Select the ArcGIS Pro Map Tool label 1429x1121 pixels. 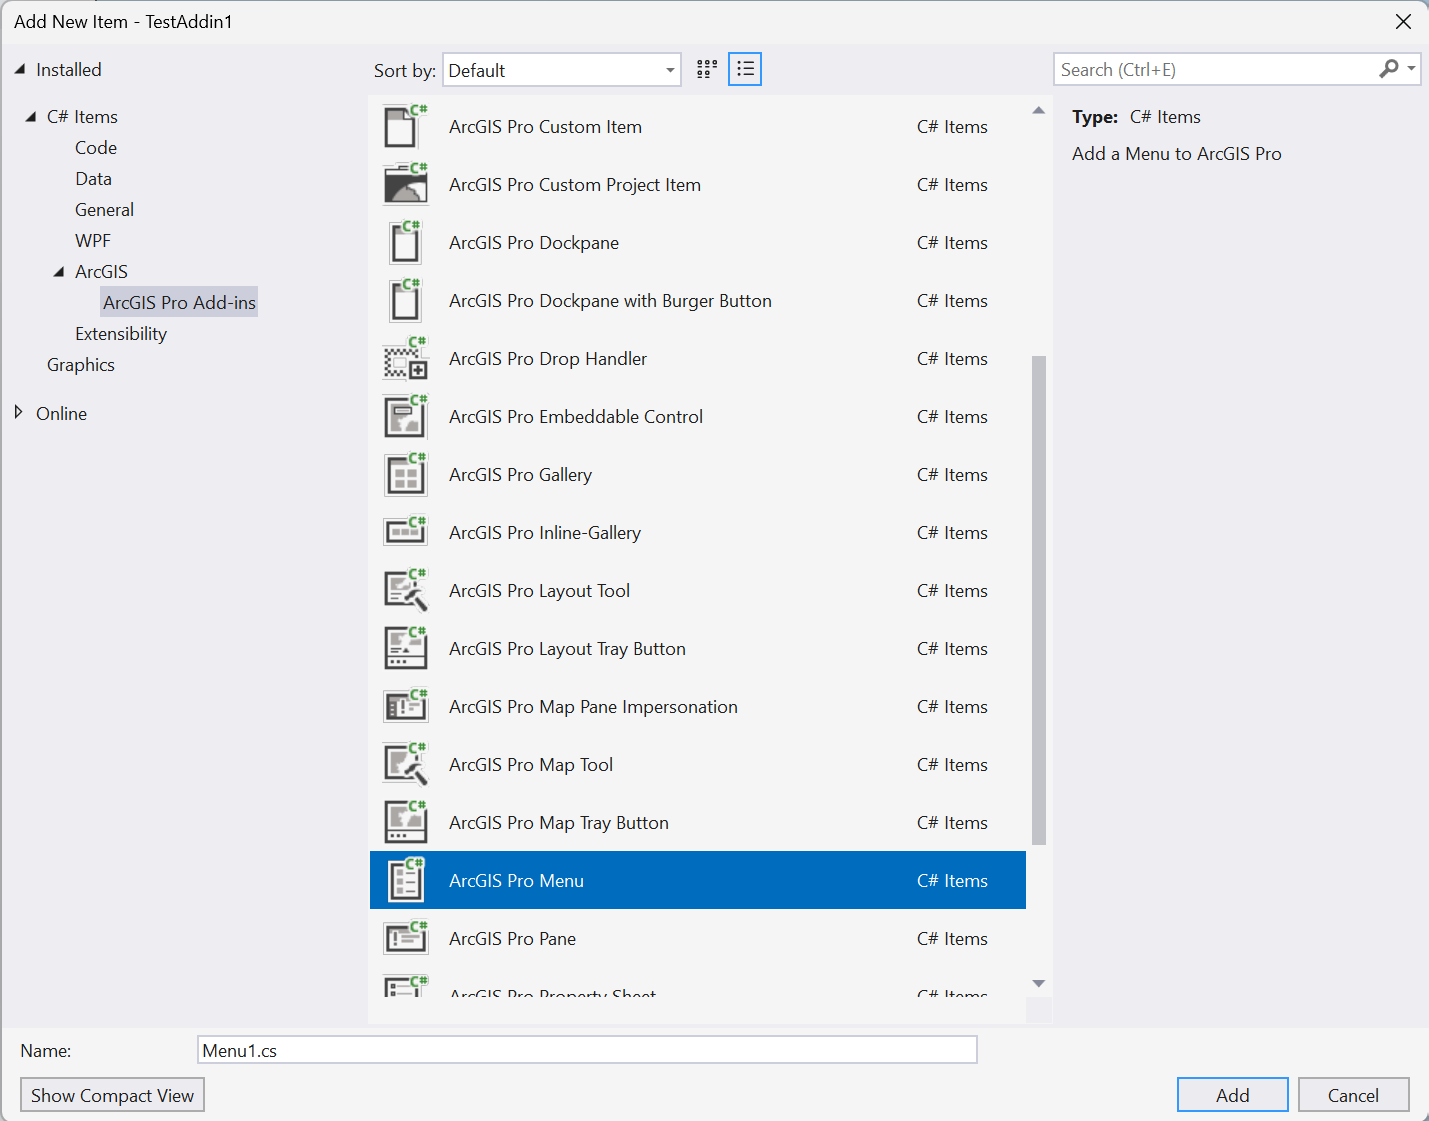(531, 764)
